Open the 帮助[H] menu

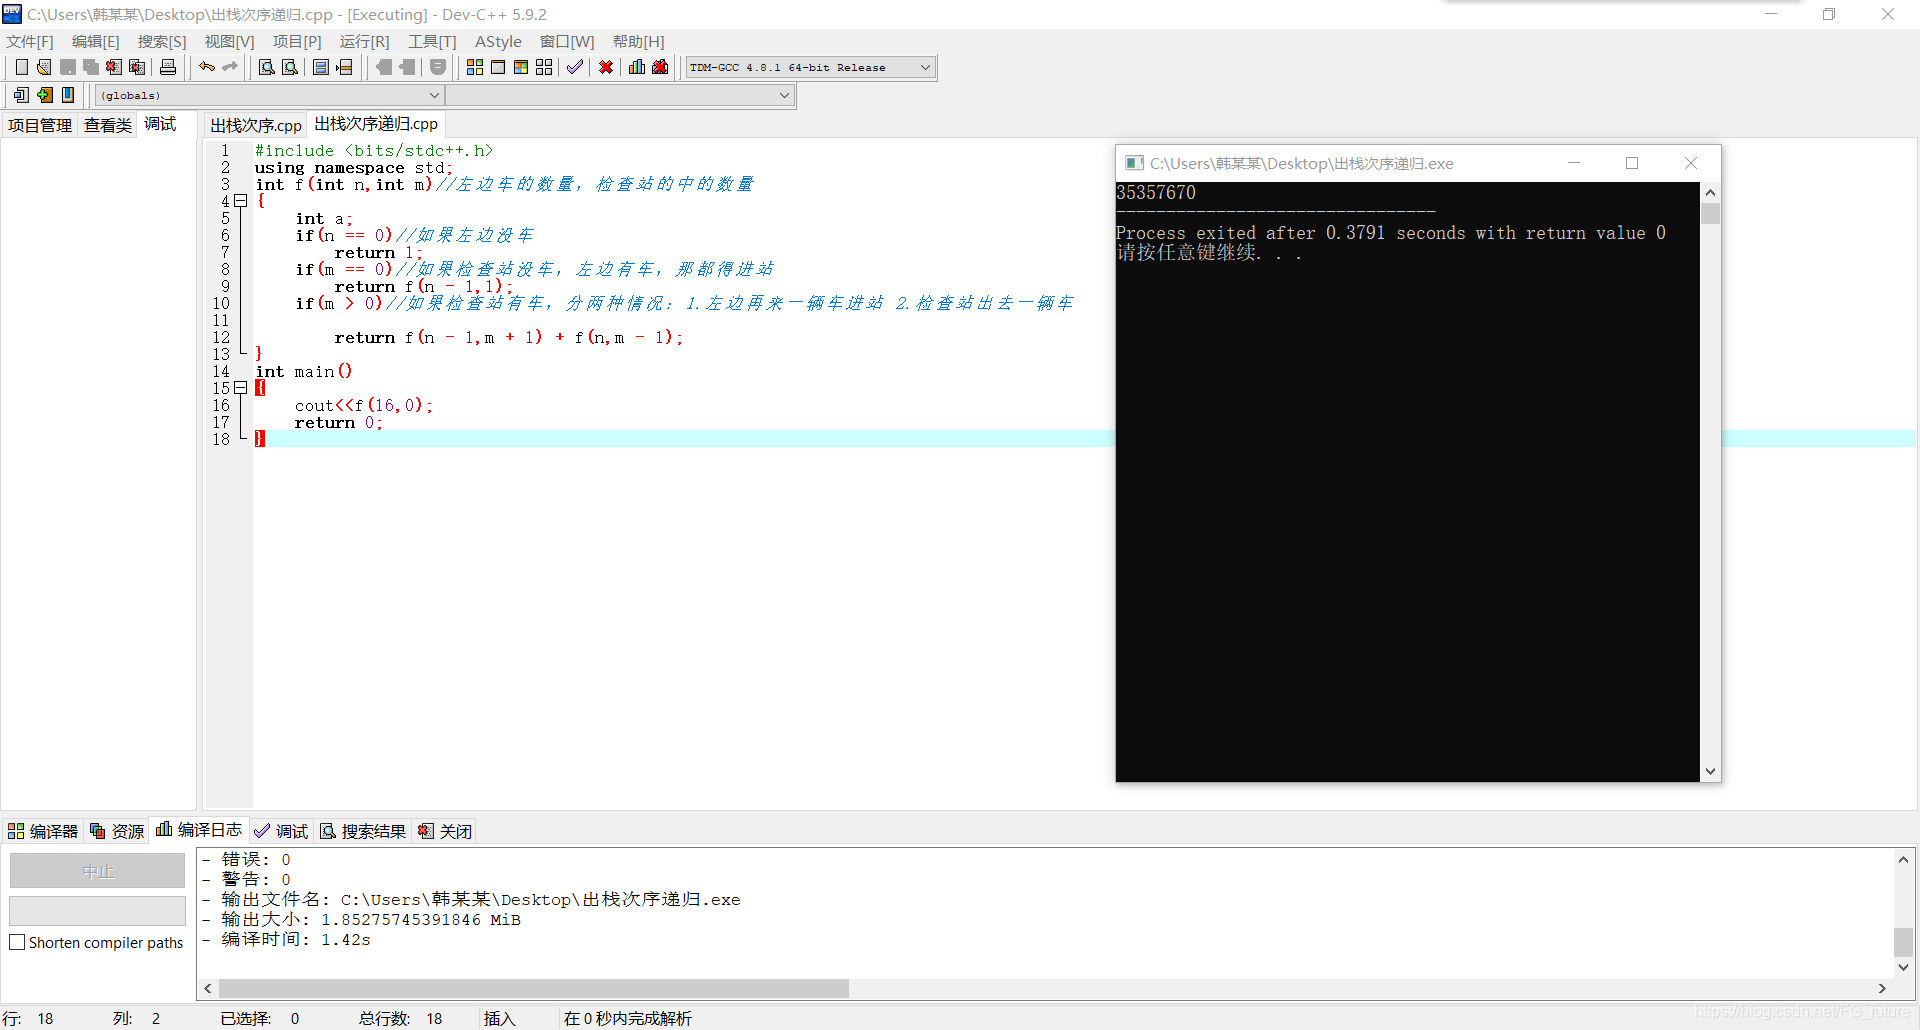pyautogui.click(x=638, y=41)
